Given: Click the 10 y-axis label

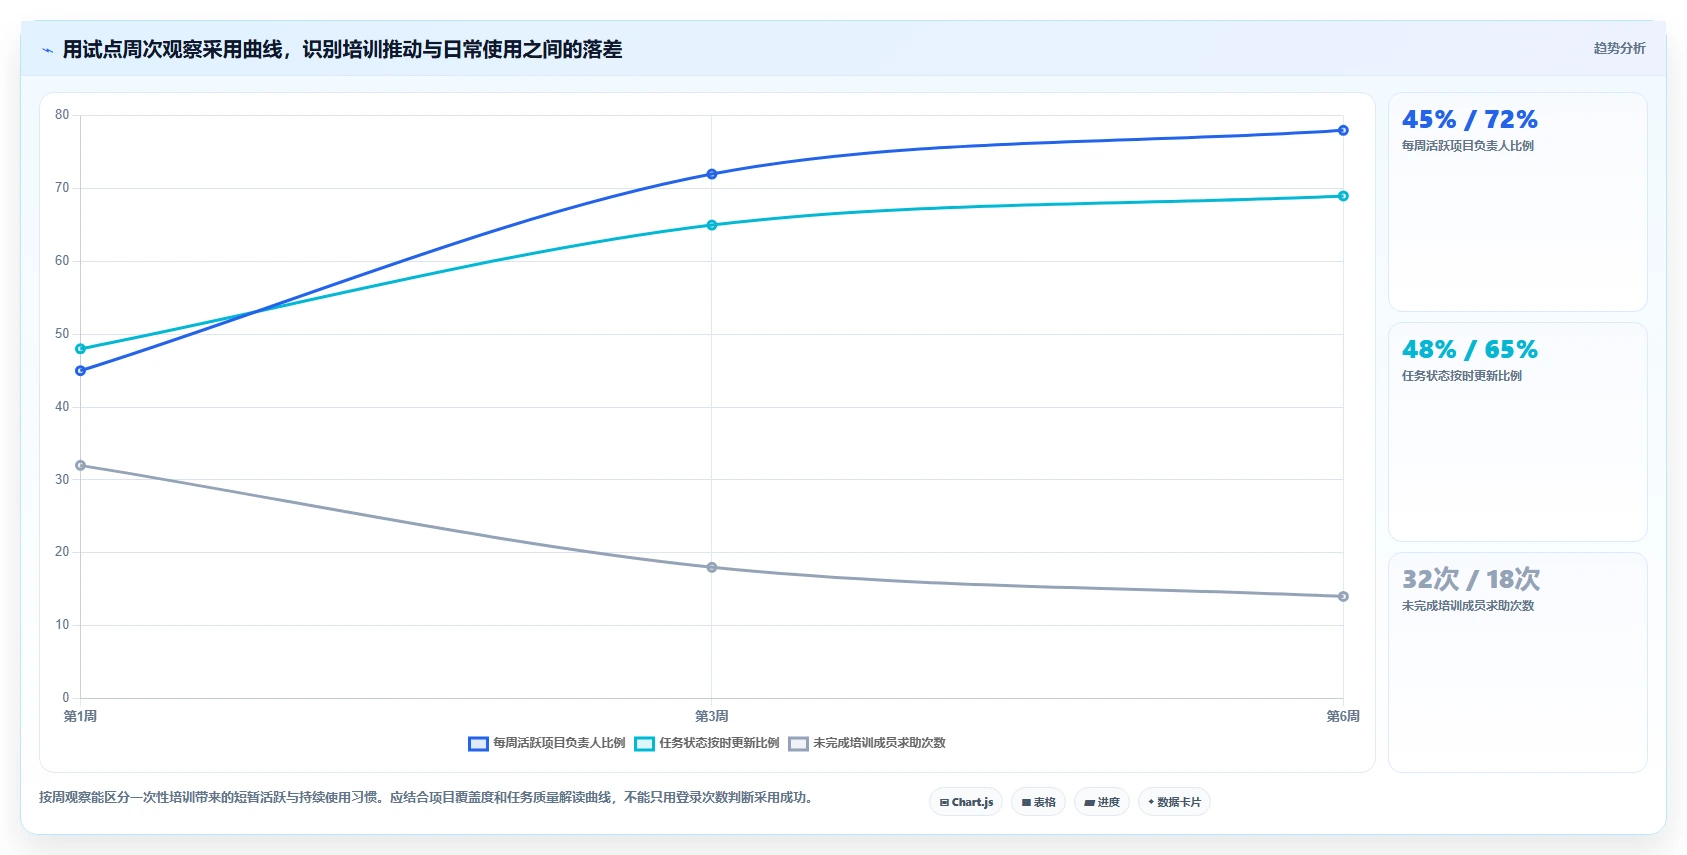Looking at the screenshot, I should pos(62,625).
